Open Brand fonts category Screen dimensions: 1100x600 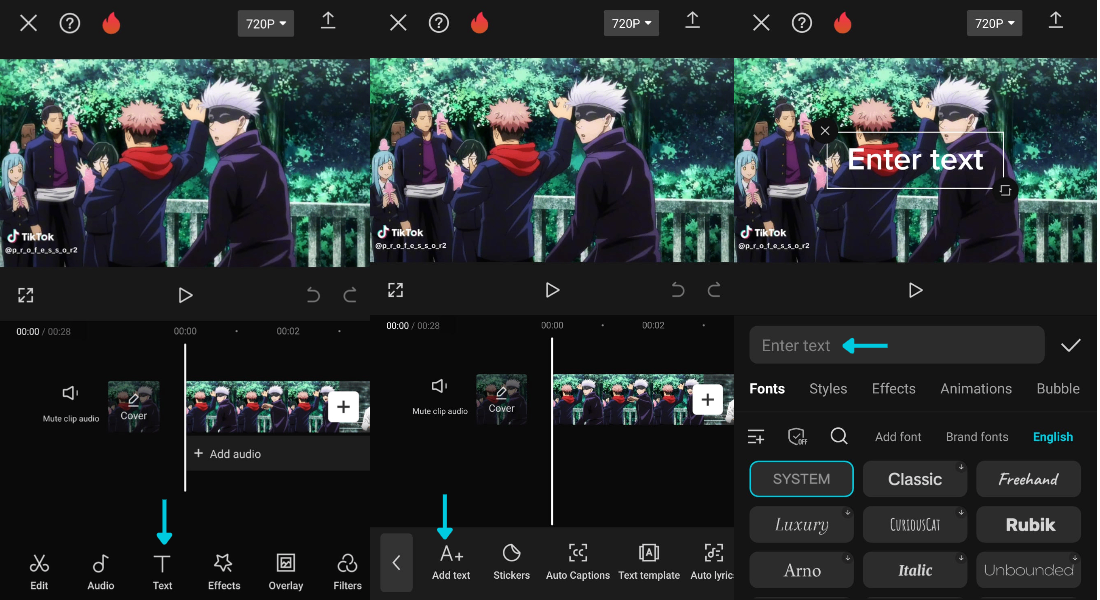click(x=977, y=436)
